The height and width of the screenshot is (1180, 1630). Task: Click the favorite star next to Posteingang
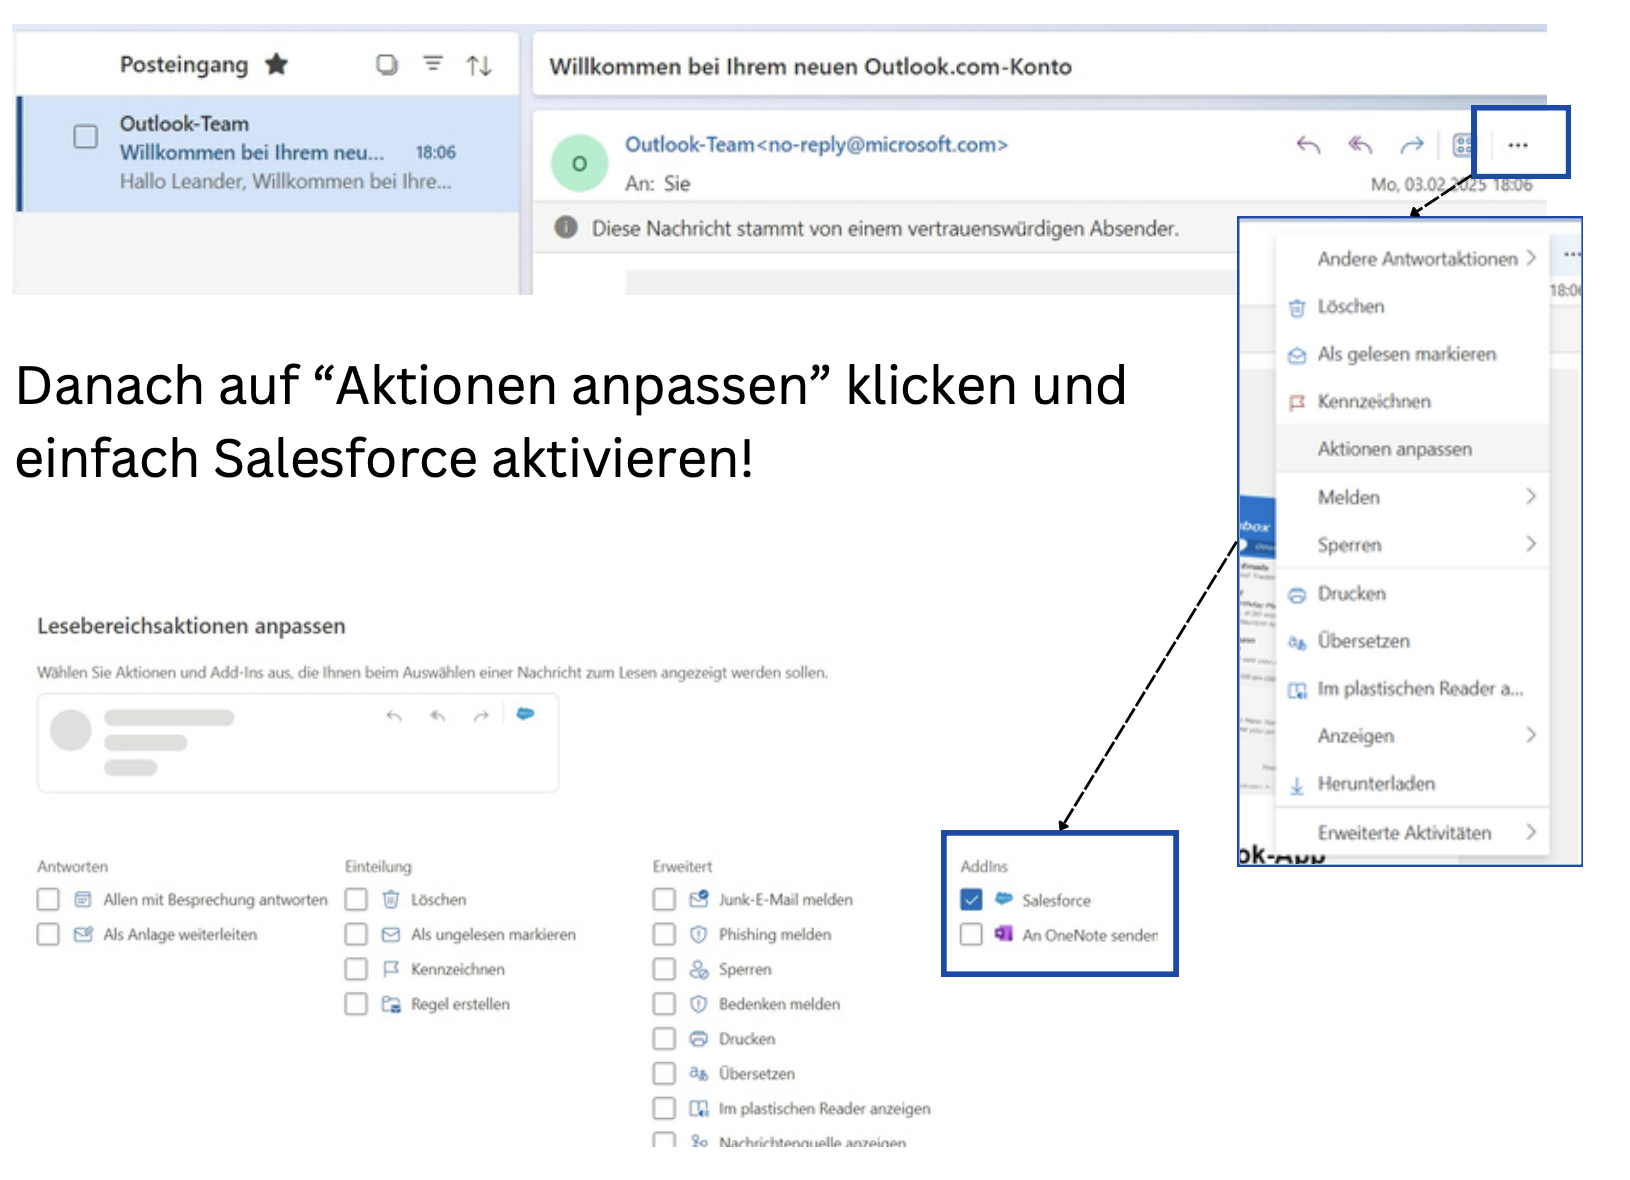[277, 65]
